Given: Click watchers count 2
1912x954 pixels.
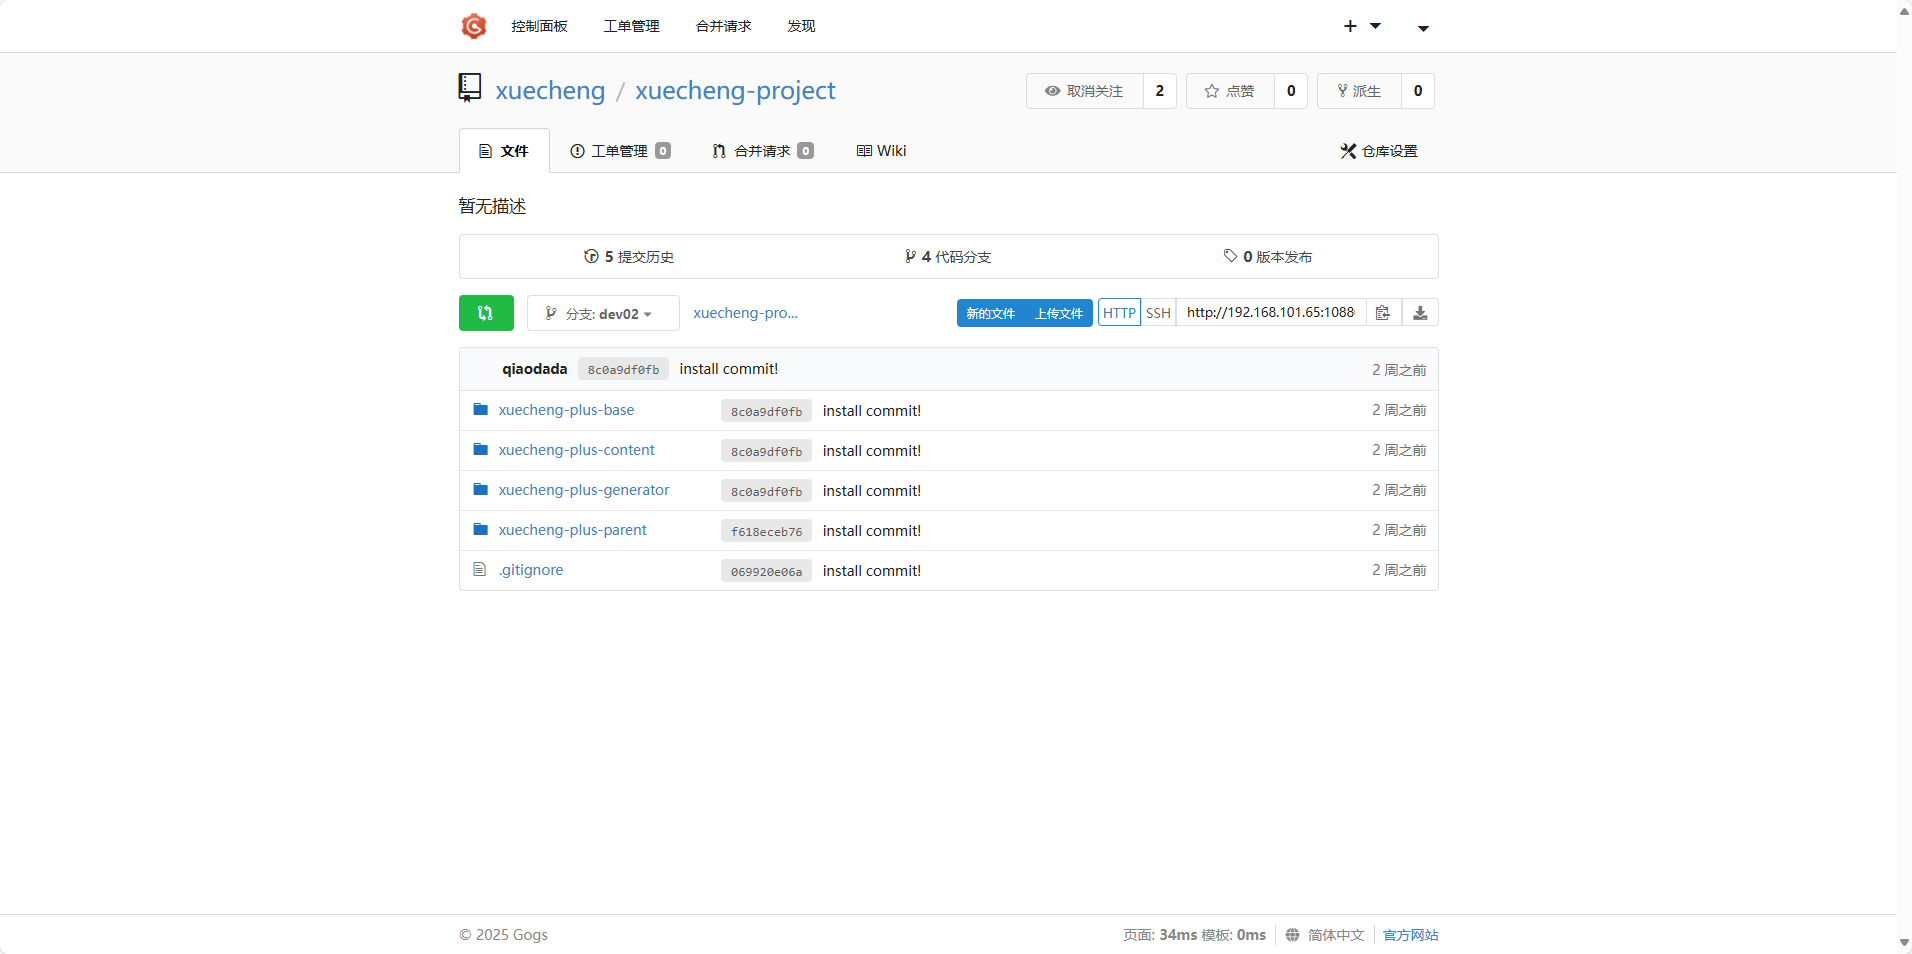Looking at the screenshot, I should pos(1160,91).
